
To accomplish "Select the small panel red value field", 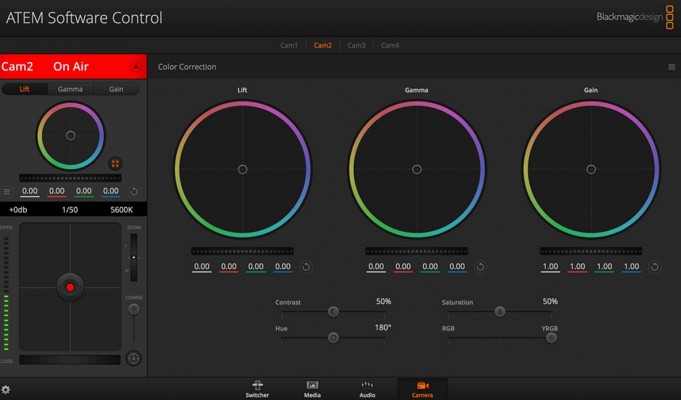I will pos(56,192).
